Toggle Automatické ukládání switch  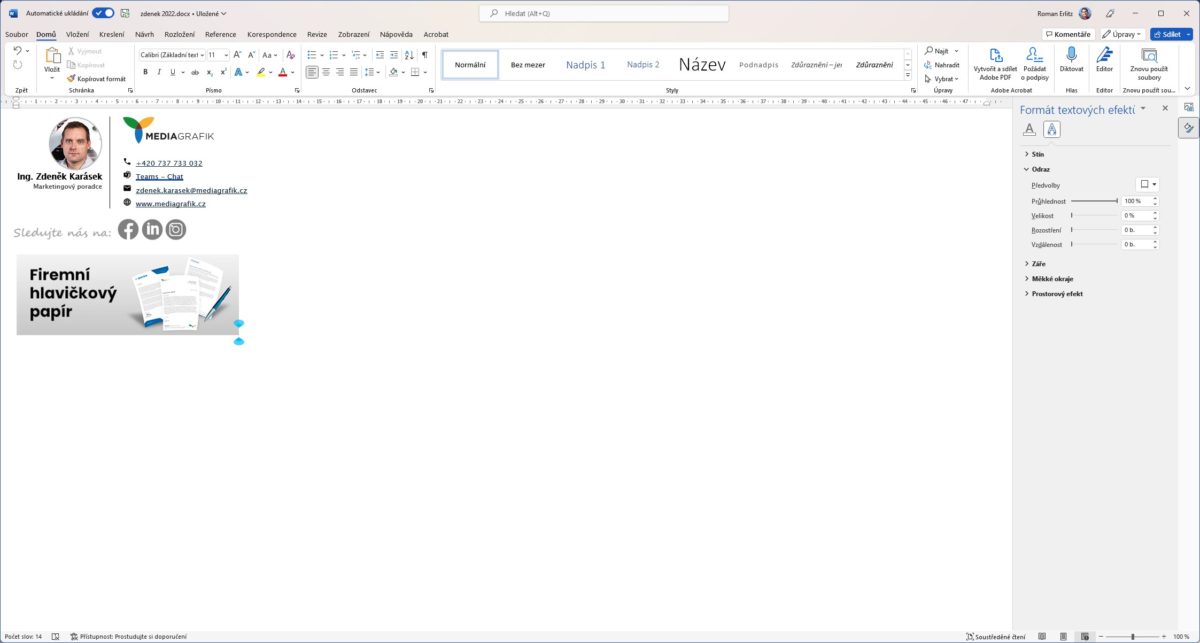pyautogui.click(x=103, y=13)
